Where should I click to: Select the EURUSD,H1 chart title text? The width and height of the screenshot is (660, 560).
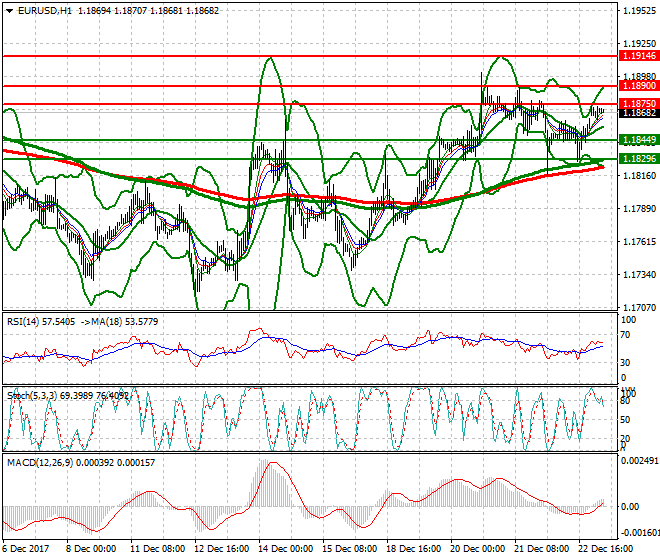click(x=45, y=11)
